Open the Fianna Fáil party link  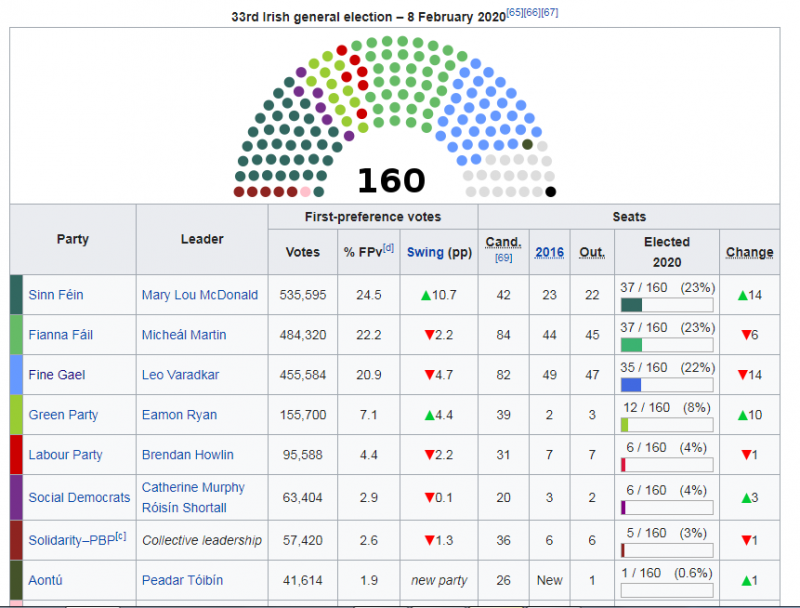[61, 335]
